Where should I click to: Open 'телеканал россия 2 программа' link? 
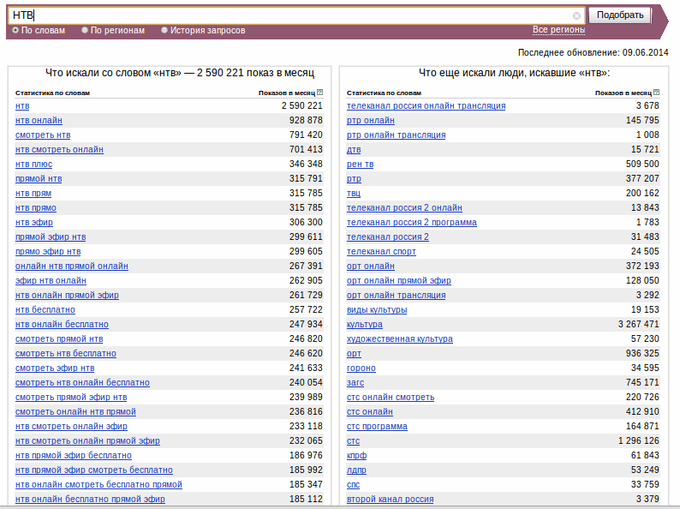coord(412,222)
